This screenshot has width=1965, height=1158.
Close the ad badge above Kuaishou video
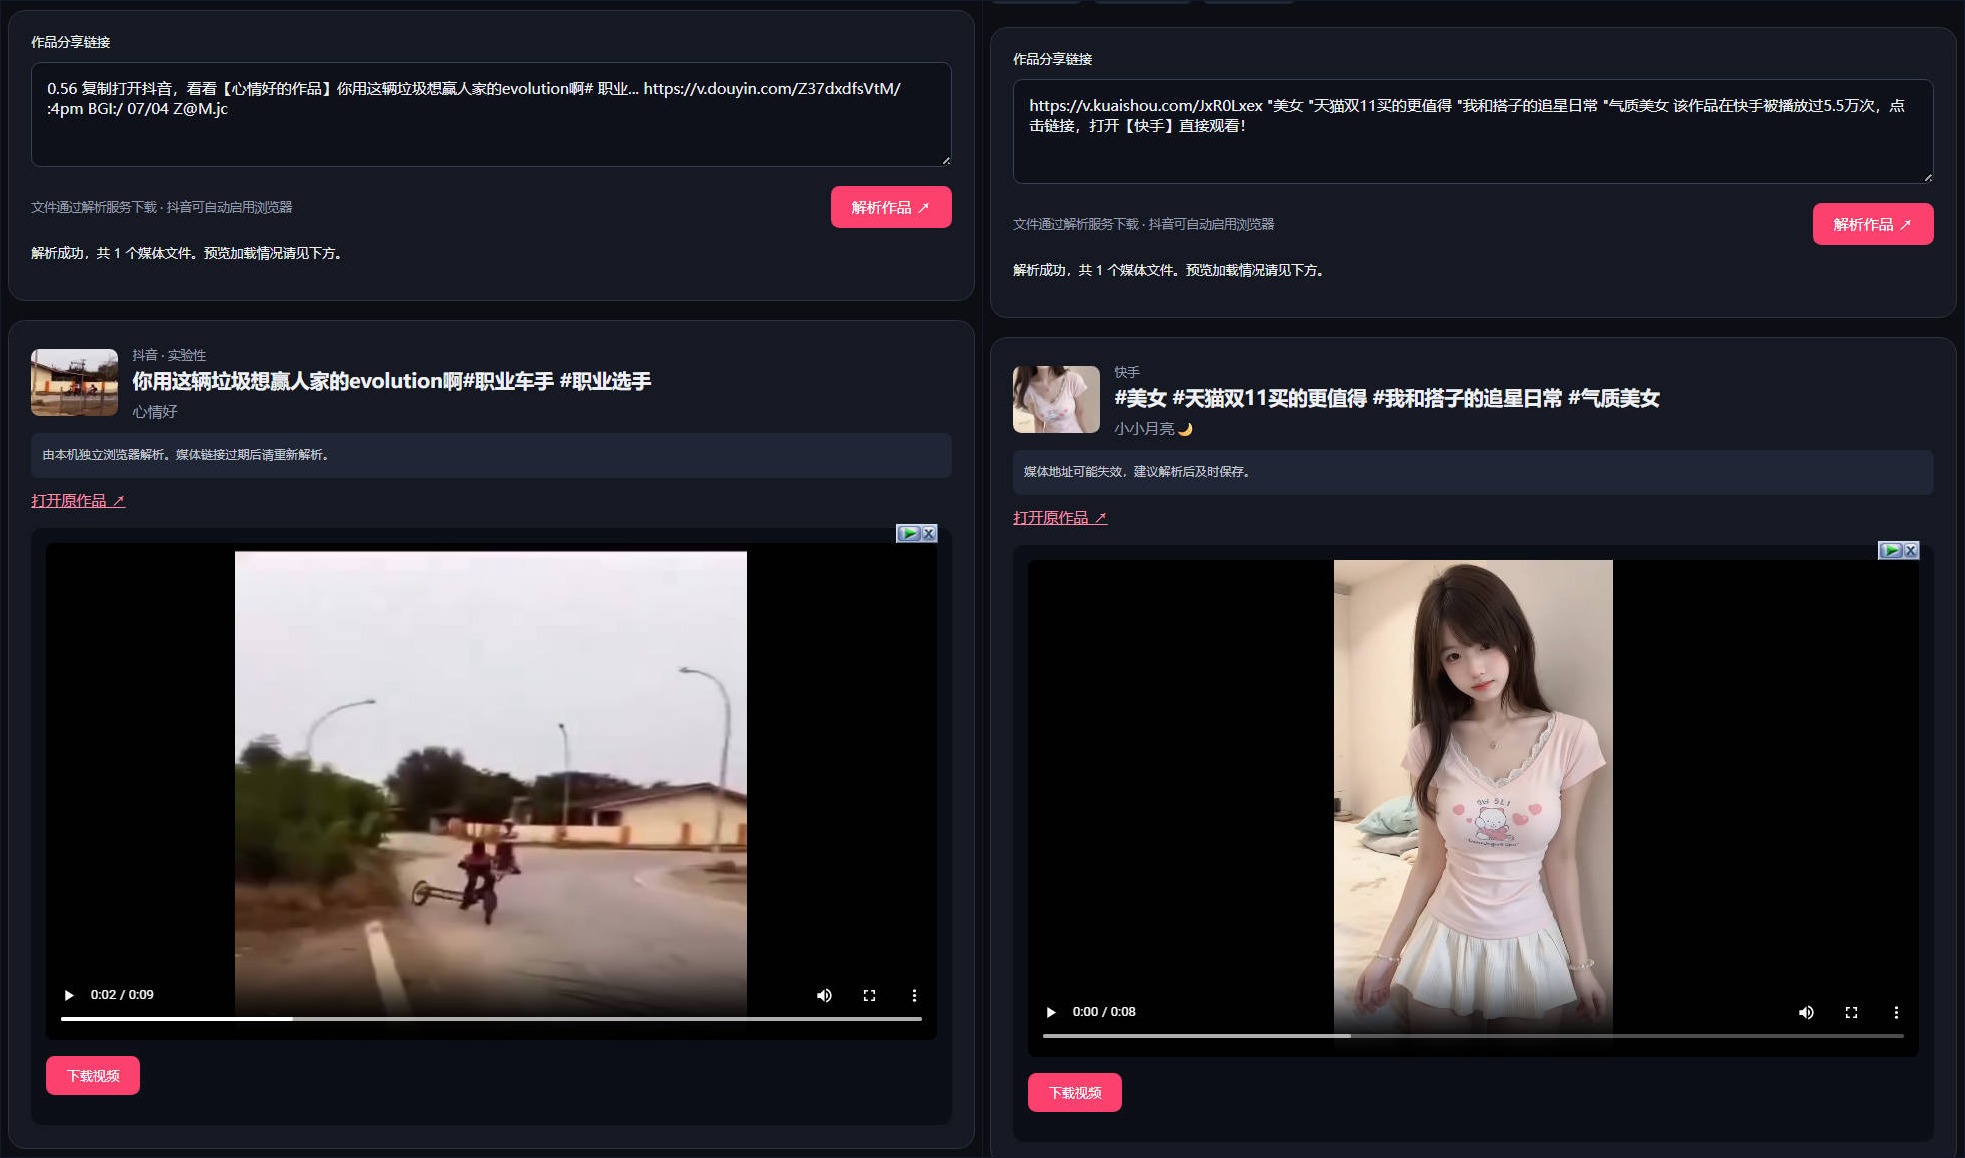coord(1911,551)
